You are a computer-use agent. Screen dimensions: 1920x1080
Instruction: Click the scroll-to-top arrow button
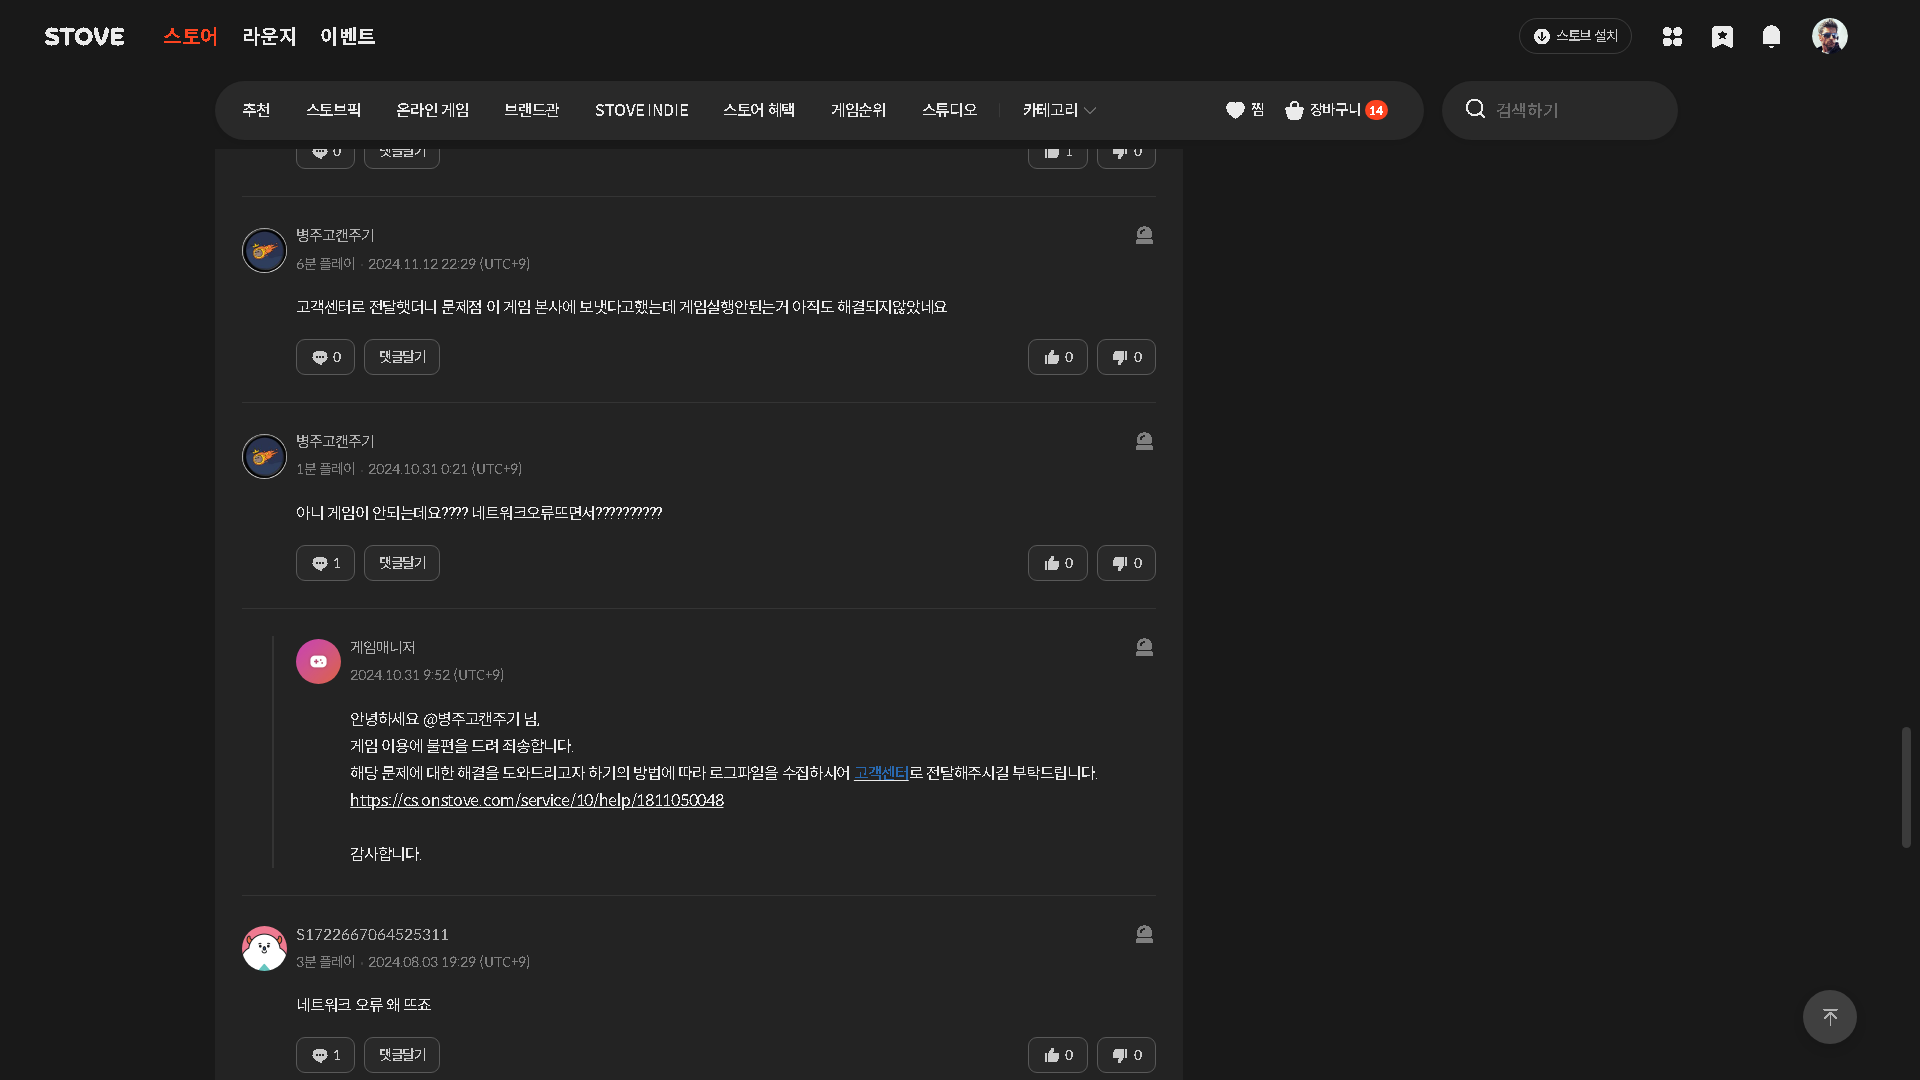pyautogui.click(x=1829, y=1017)
